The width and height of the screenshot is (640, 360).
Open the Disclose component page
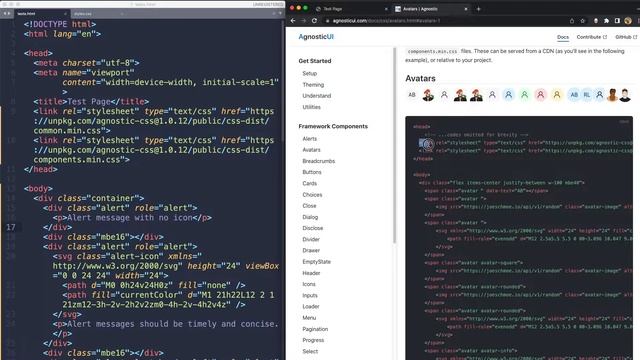coord(313,228)
